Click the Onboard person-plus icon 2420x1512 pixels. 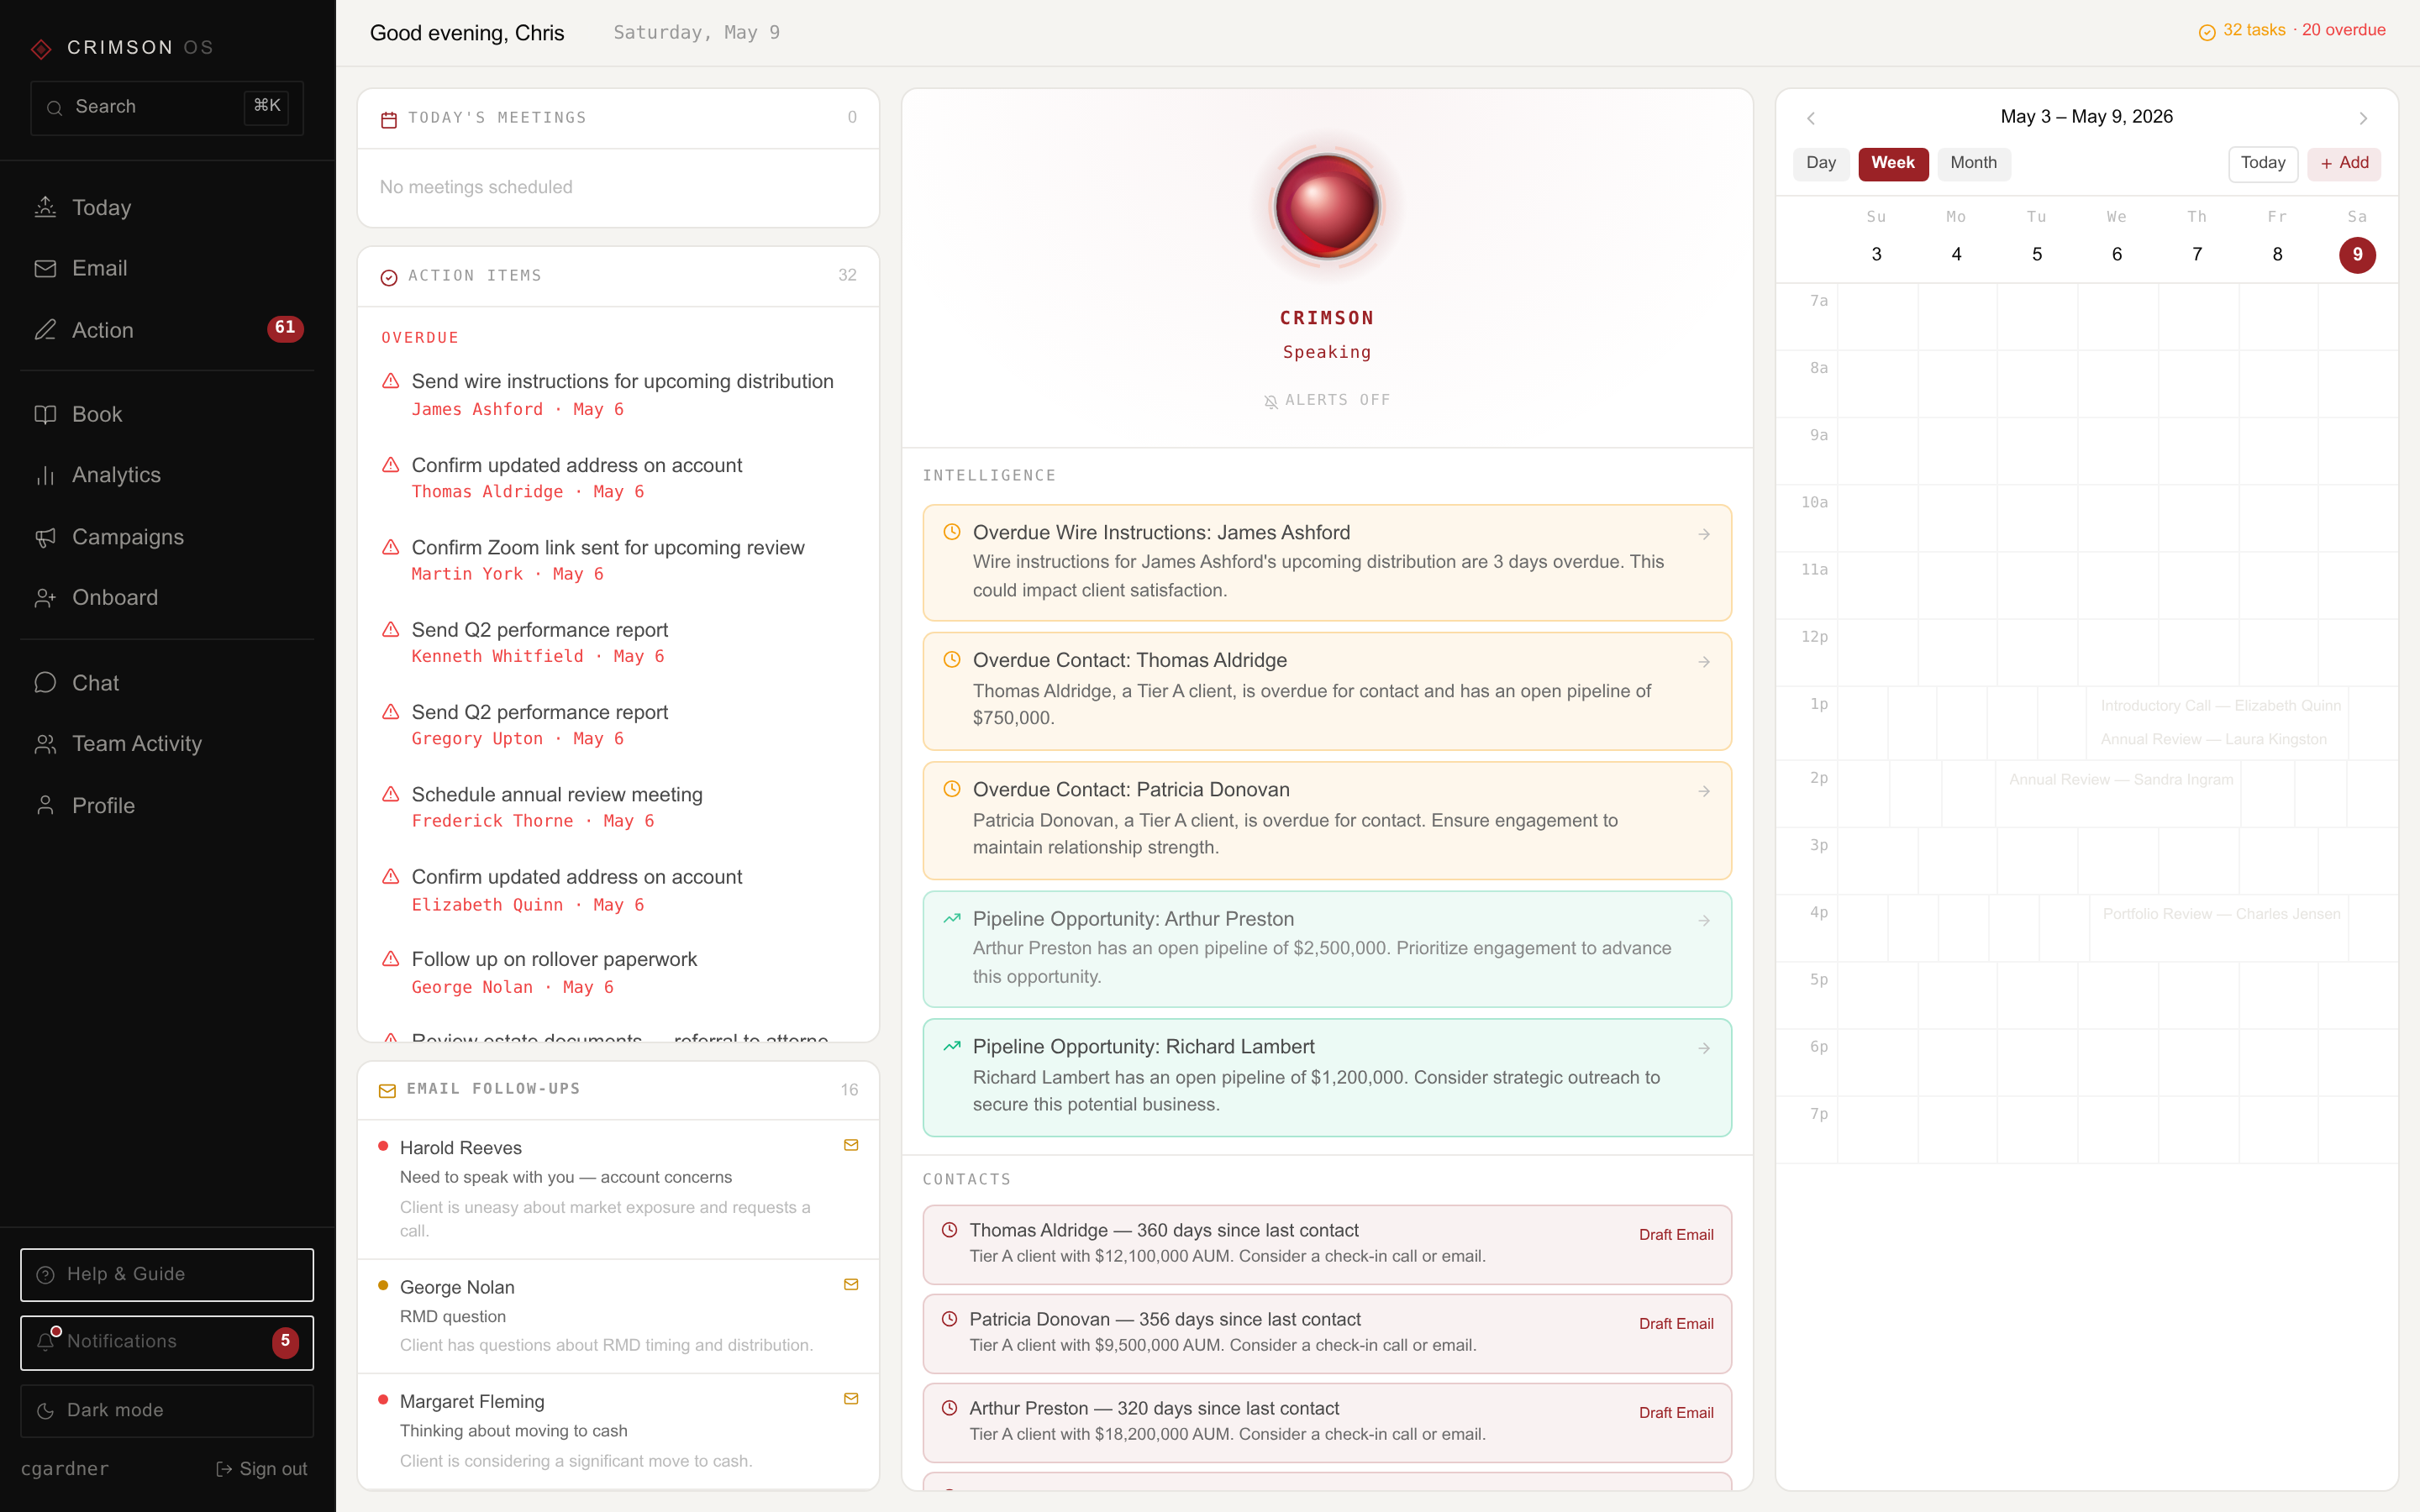point(45,598)
